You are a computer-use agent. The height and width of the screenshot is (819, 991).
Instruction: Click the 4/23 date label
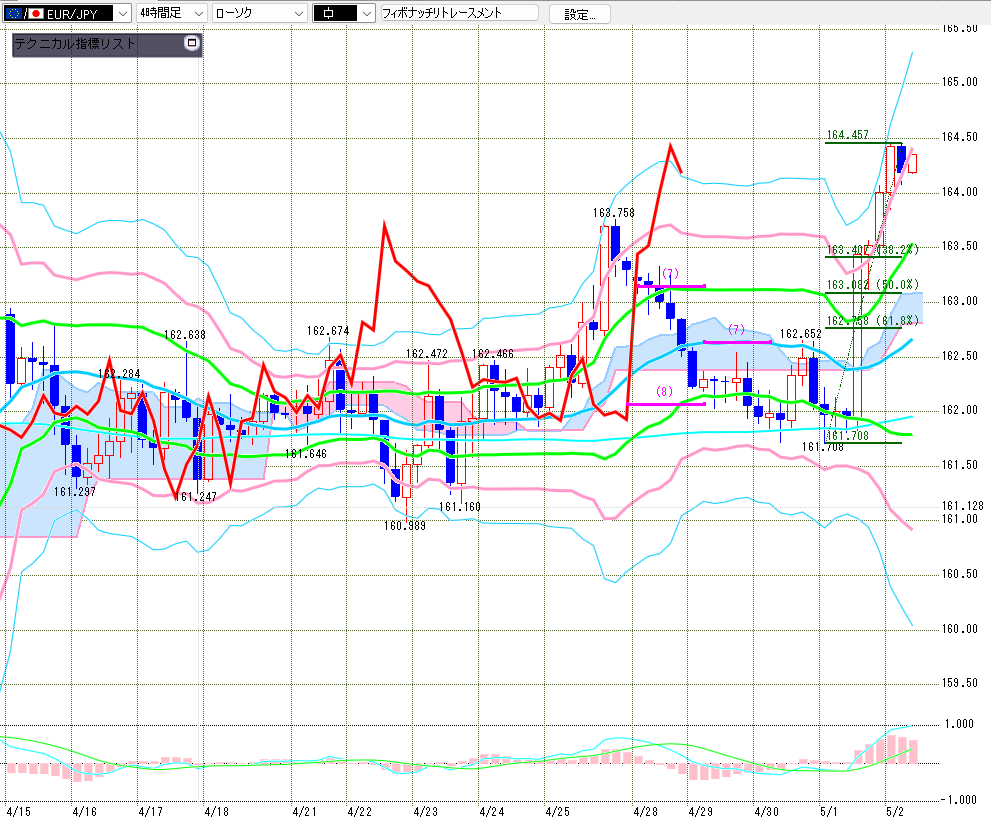(x=425, y=811)
